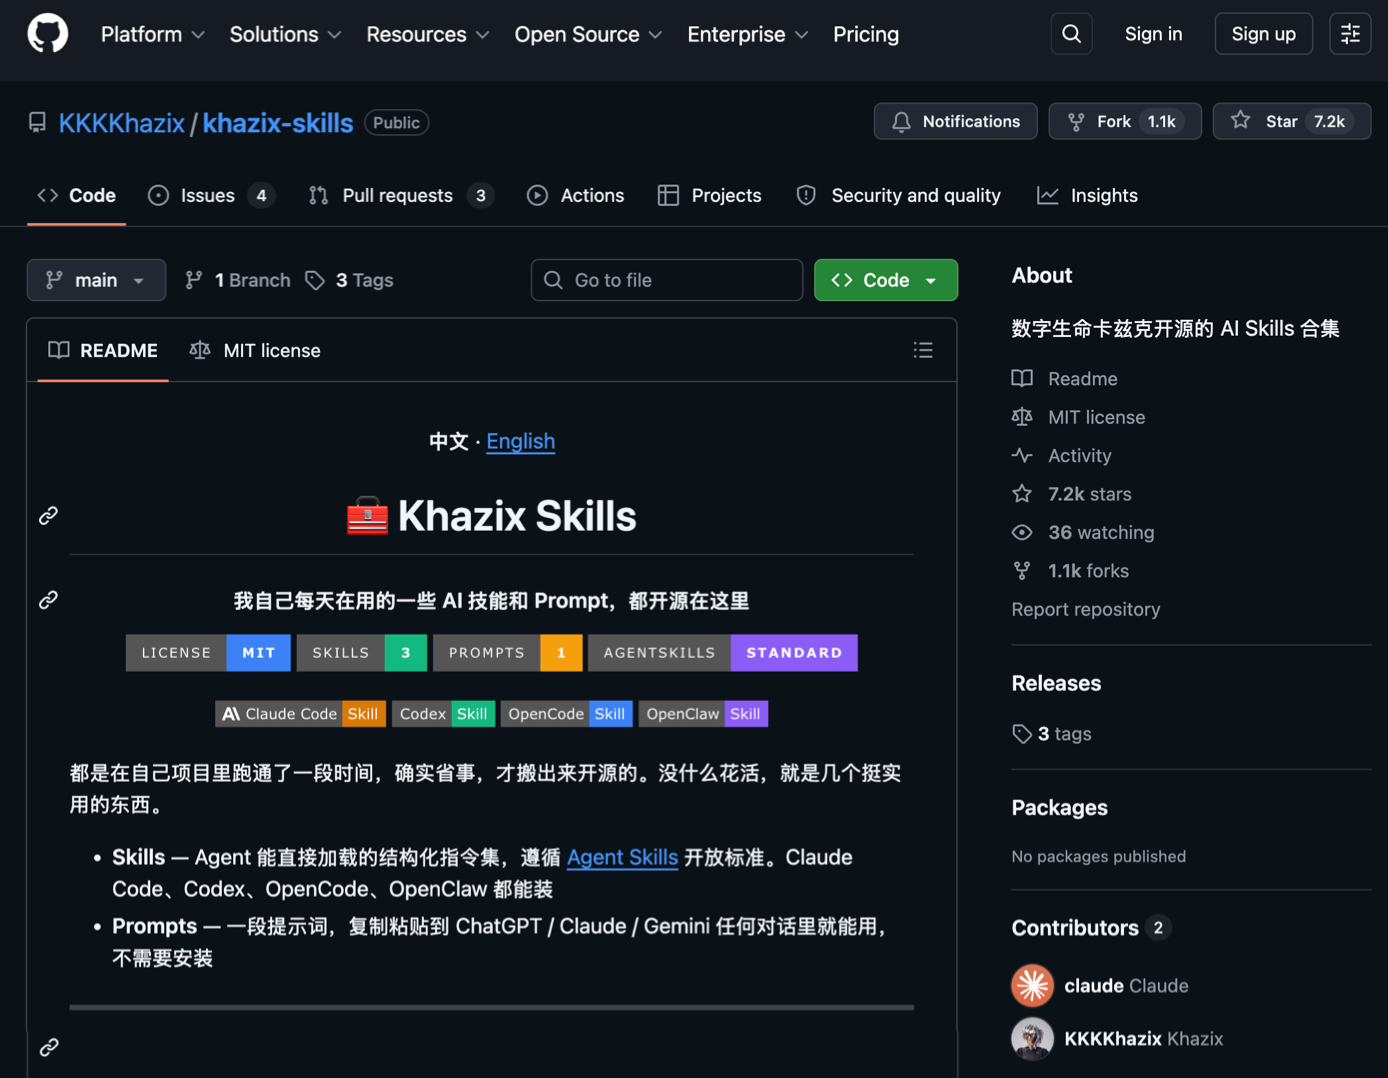Image resolution: width=1388 pixels, height=1078 pixels.
Task: Open the KKKKhazix contributor avatar
Action: 1032,1038
